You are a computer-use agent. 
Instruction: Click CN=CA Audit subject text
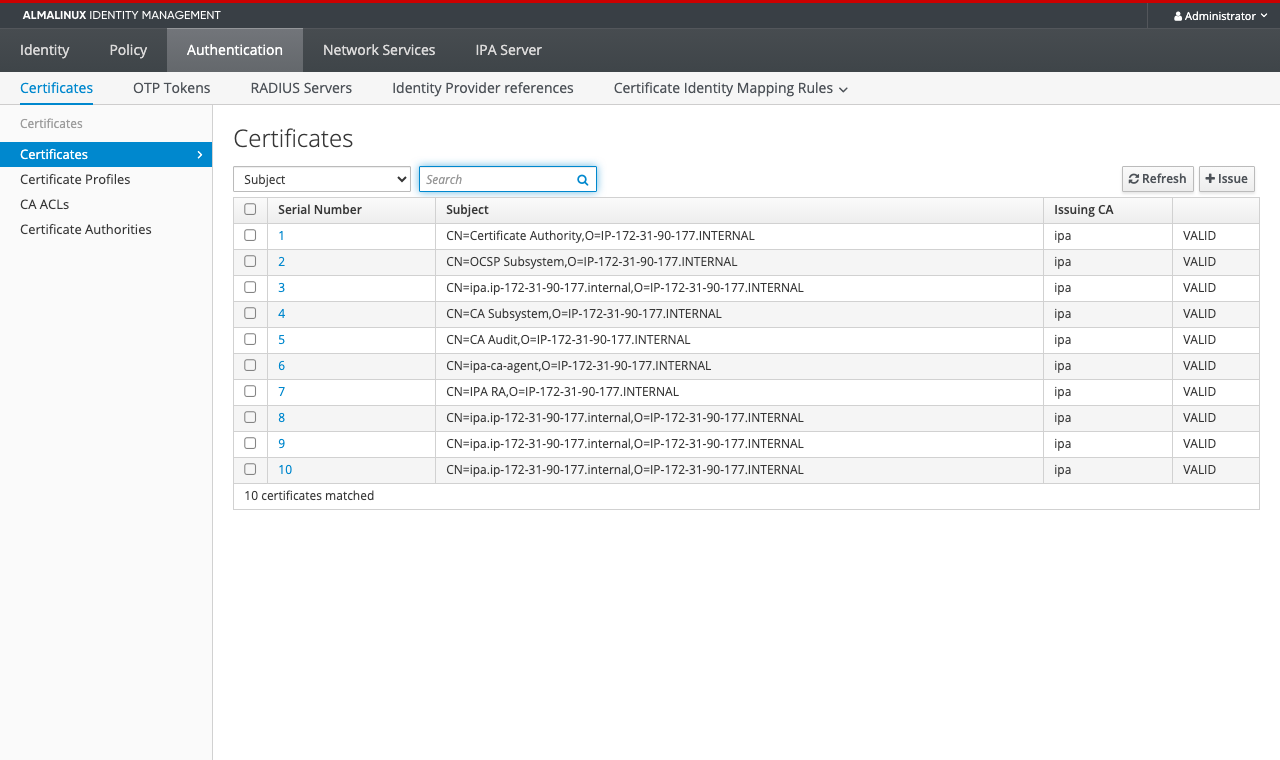click(x=568, y=339)
